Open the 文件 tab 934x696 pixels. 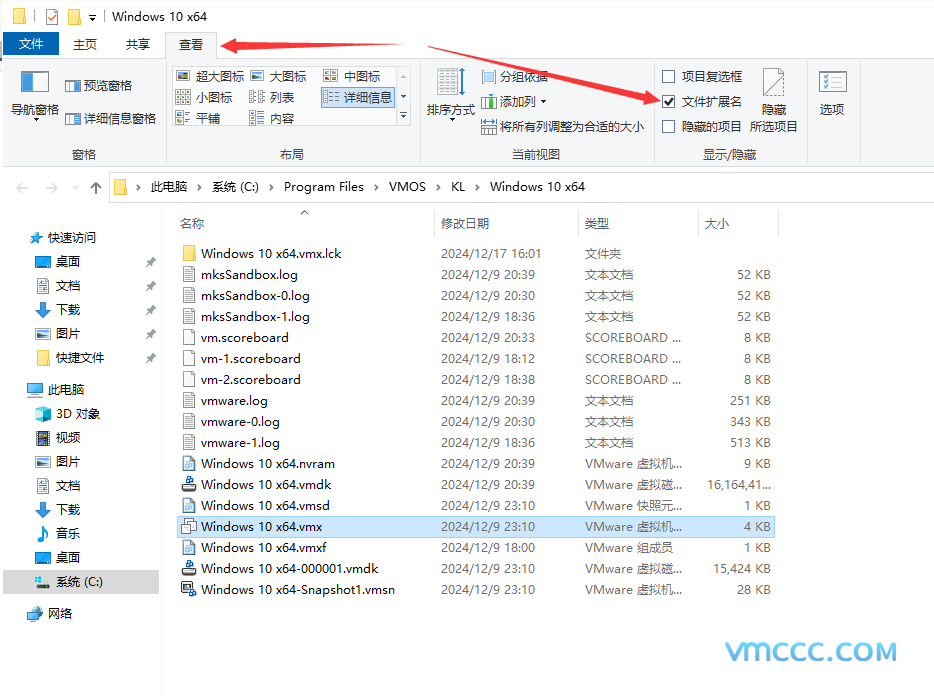click(x=31, y=44)
